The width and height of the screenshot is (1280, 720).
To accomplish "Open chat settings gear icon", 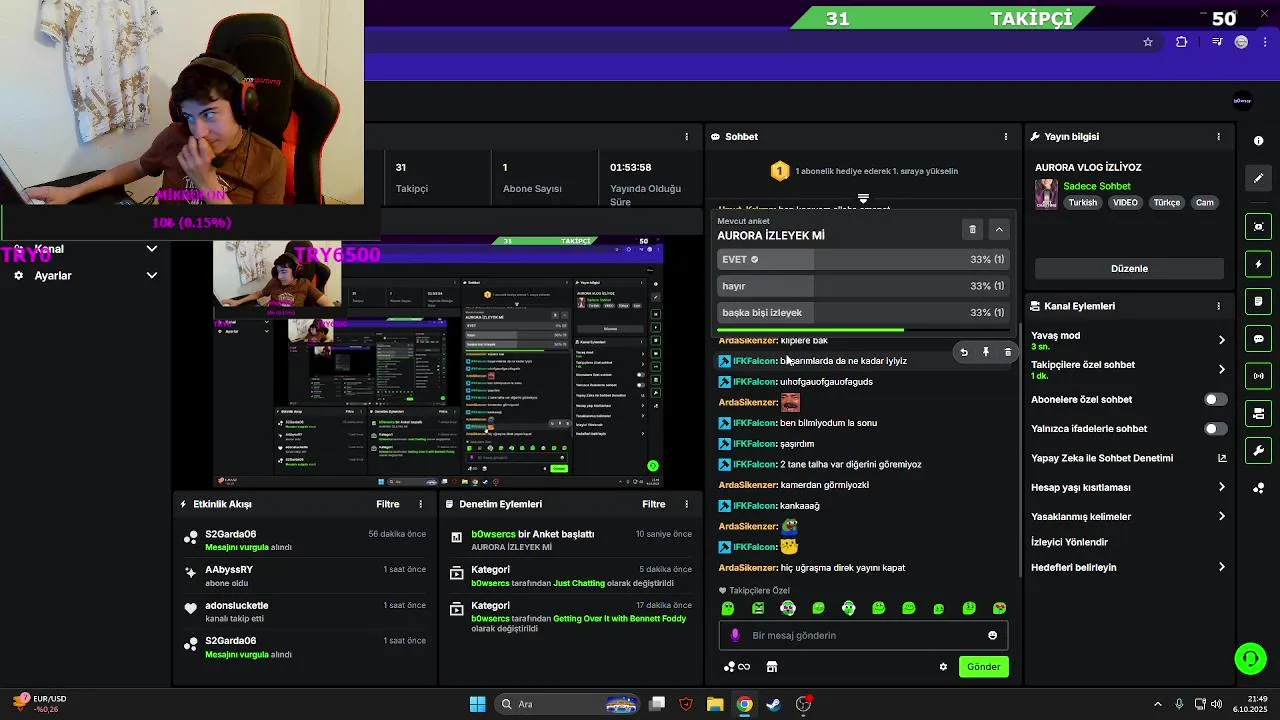I will pos(943,667).
